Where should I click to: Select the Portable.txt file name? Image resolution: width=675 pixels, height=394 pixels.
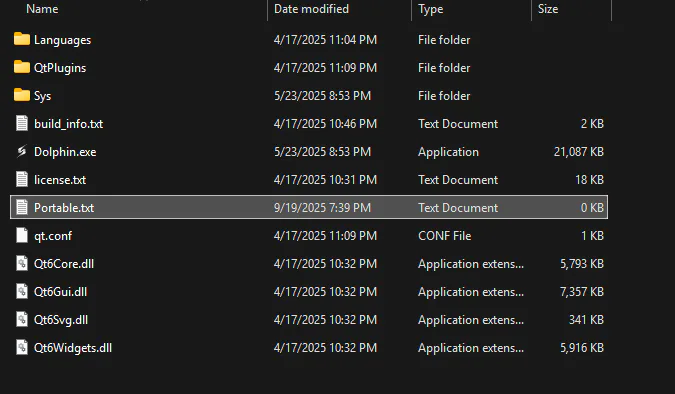coord(64,208)
